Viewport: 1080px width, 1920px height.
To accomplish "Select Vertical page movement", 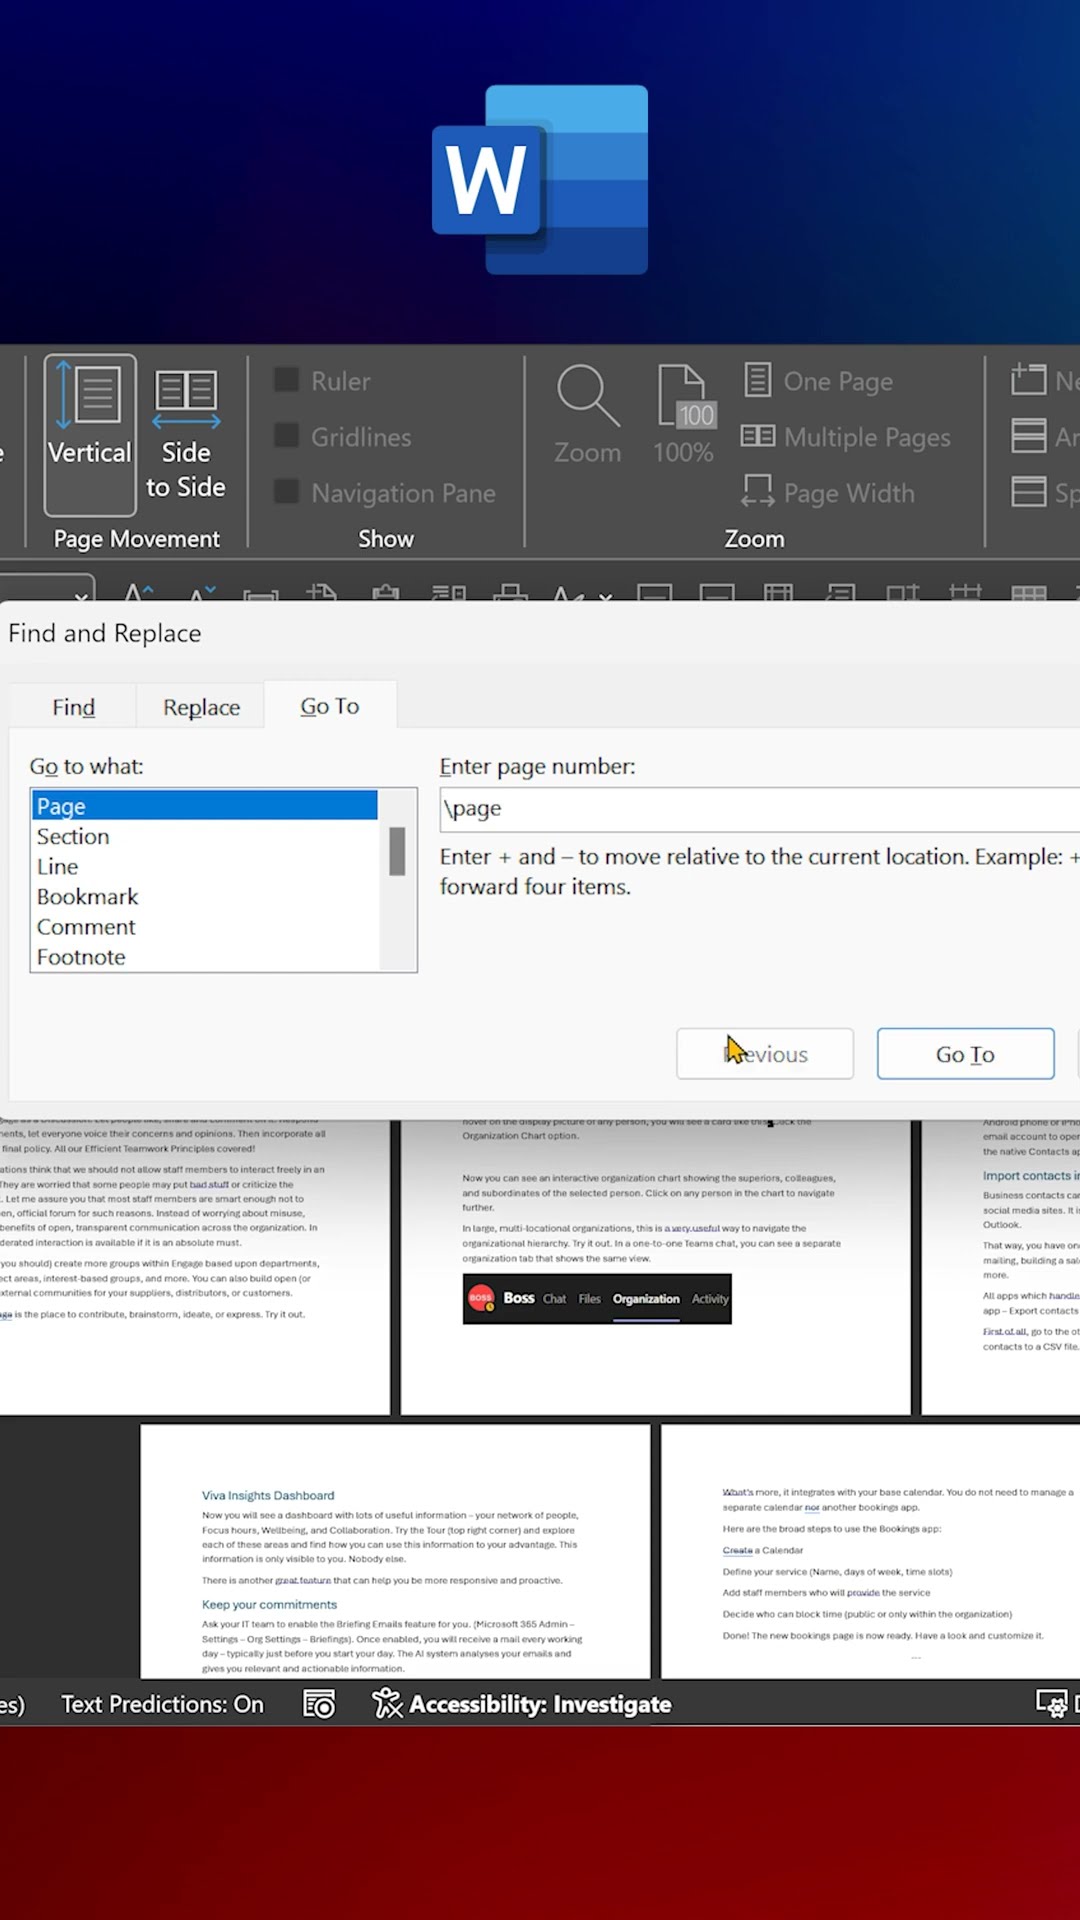I will pyautogui.click(x=90, y=434).
